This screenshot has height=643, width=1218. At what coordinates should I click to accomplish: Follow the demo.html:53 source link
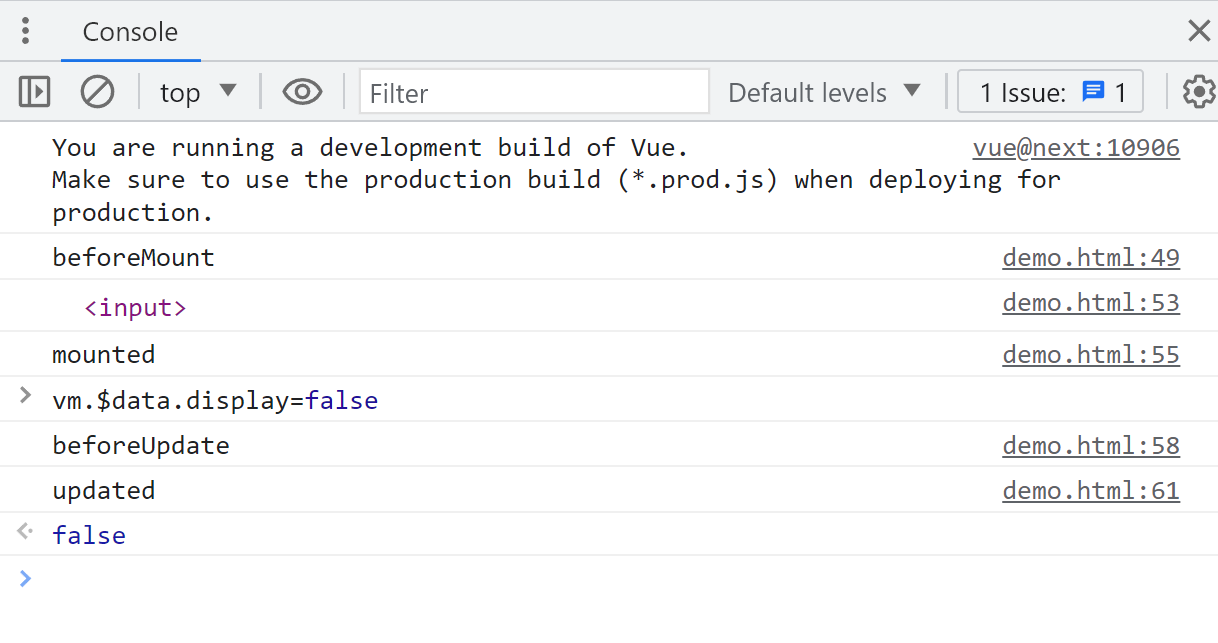(1090, 303)
